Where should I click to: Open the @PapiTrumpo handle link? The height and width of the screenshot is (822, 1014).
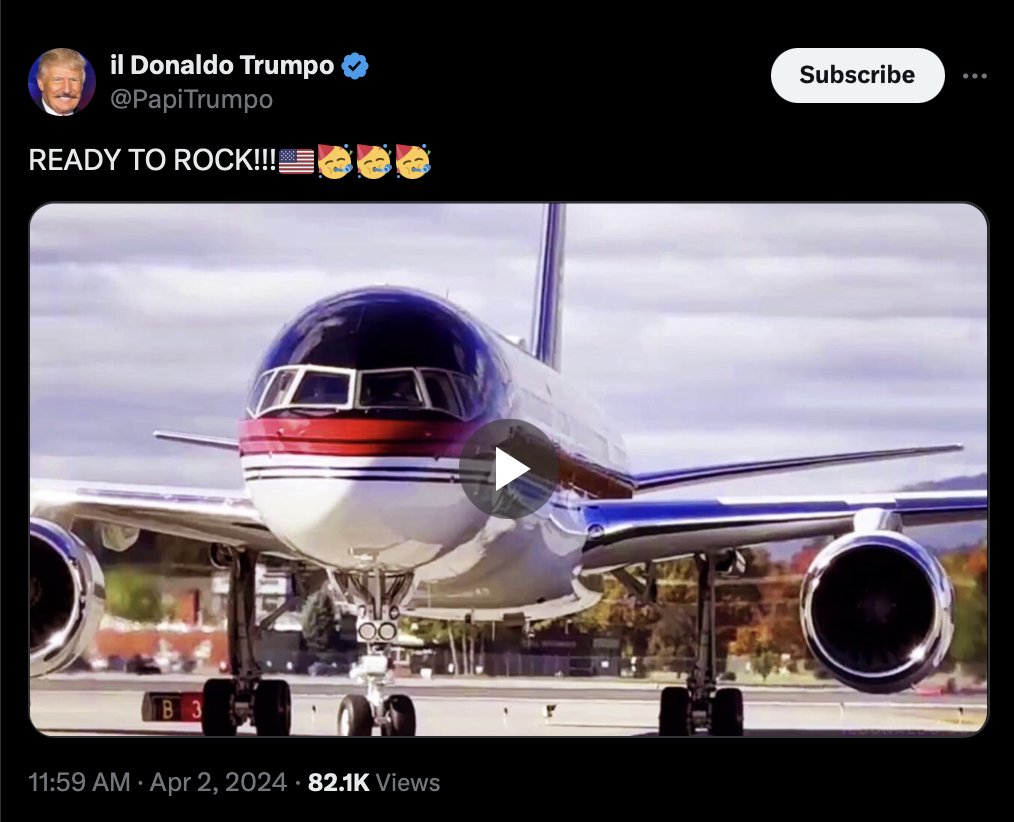(191, 100)
